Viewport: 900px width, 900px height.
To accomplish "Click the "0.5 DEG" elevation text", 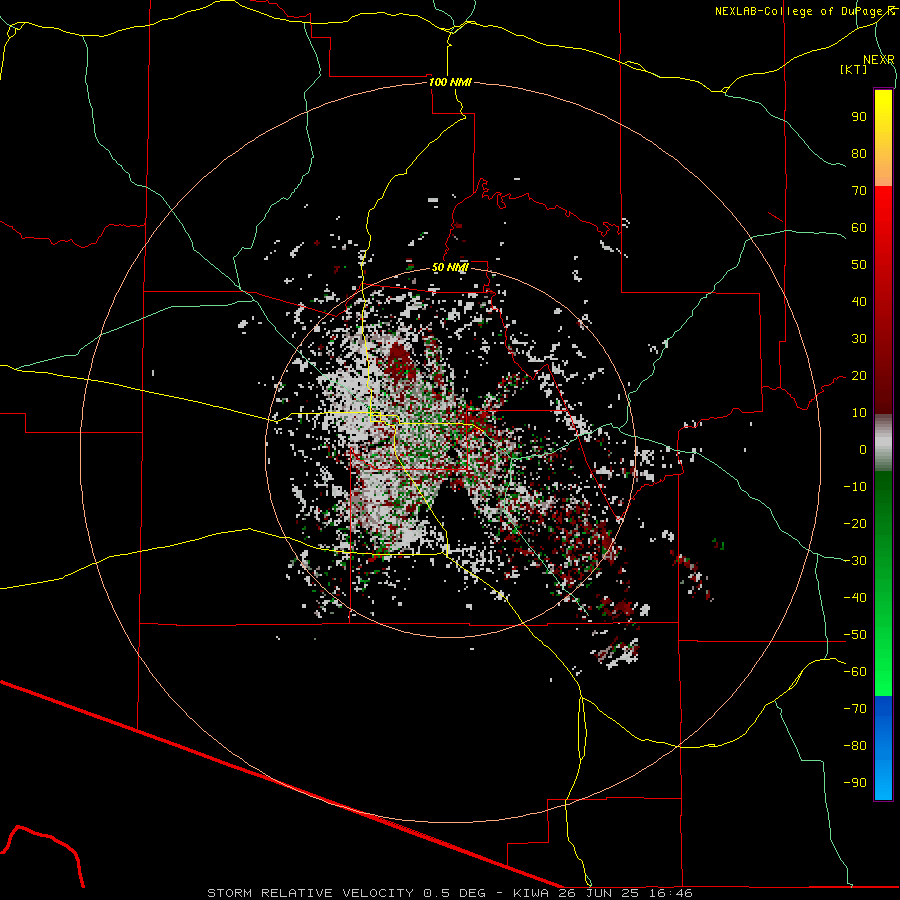I will click(x=454, y=893).
